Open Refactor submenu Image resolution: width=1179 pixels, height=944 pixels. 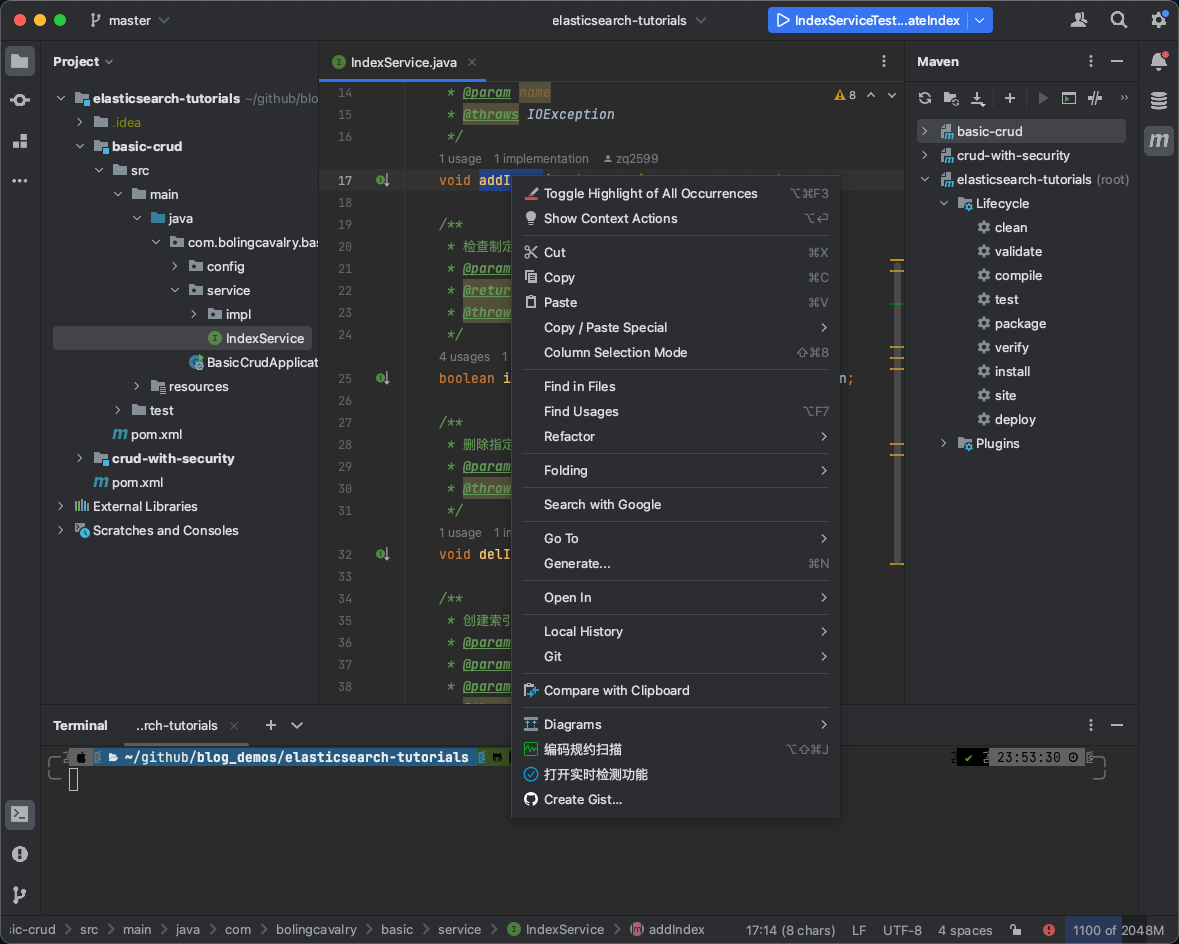point(675,436)
